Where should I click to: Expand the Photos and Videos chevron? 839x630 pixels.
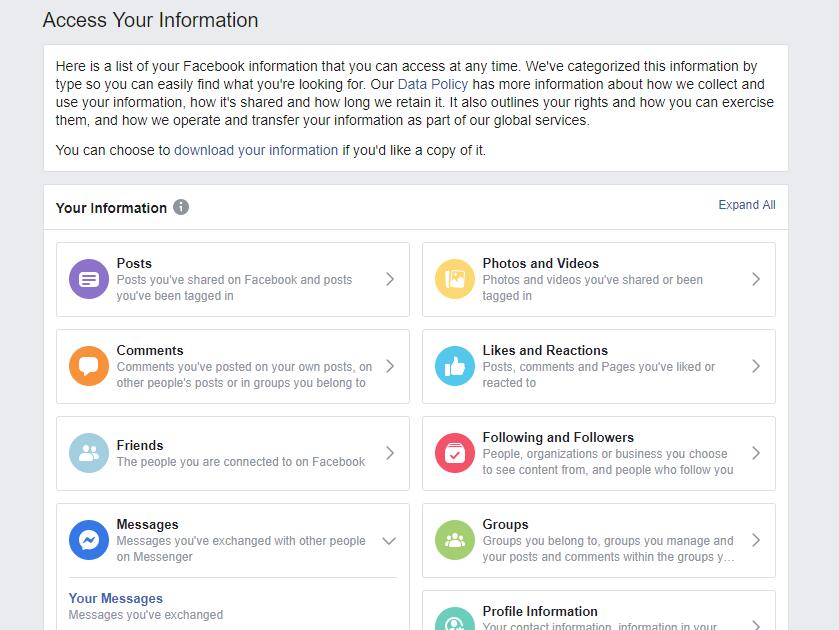coord(756,279)
